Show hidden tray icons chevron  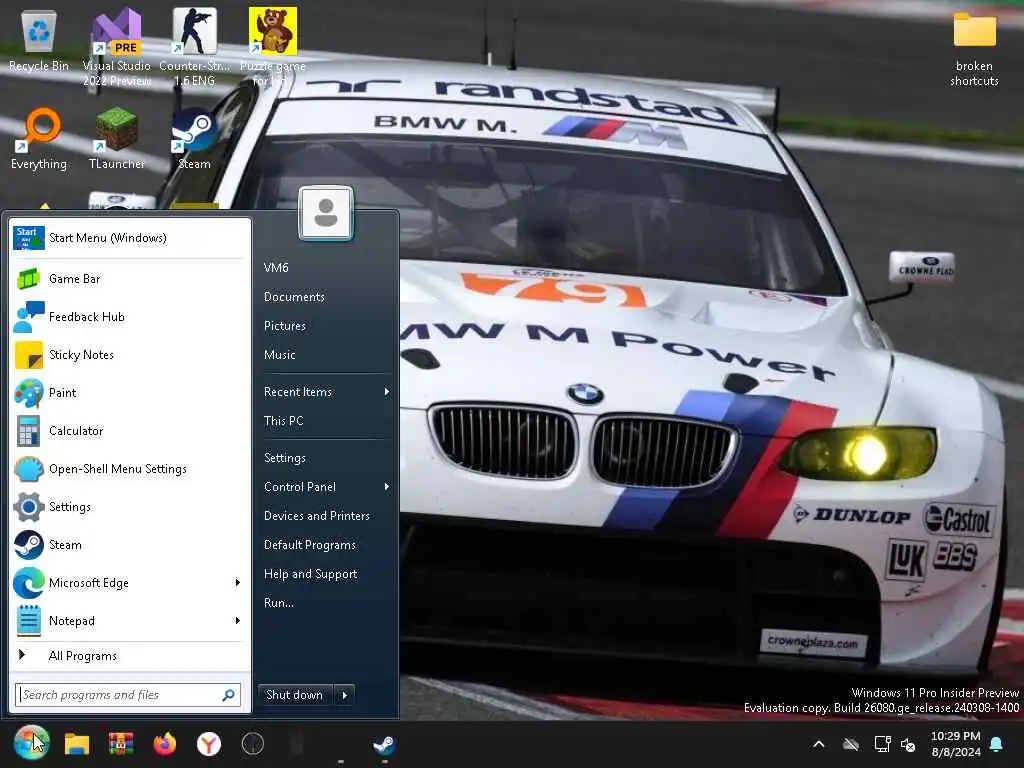pos(819,744)
